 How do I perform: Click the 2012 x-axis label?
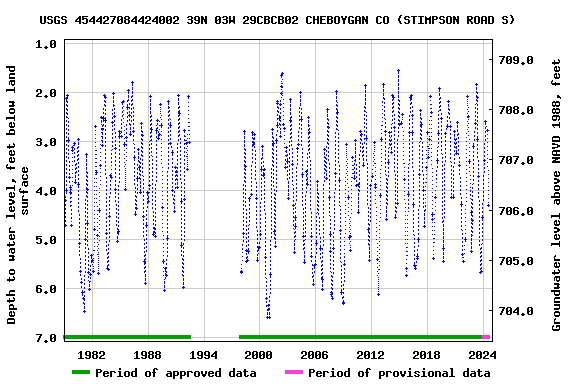370,355
